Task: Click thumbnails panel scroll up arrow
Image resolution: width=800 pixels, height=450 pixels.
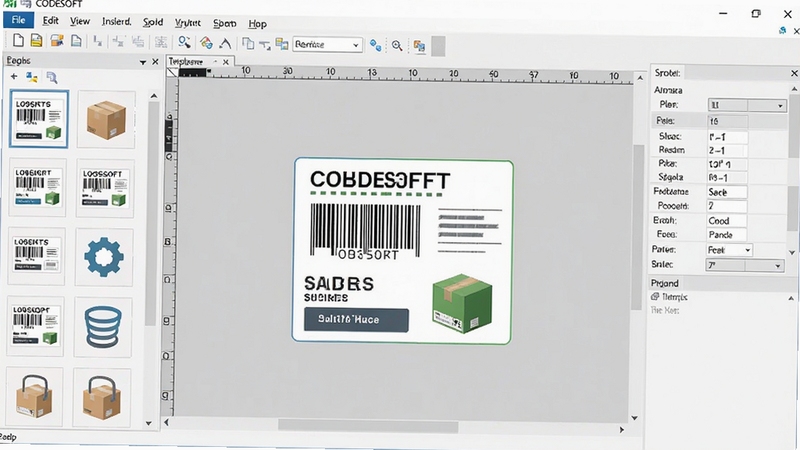Action: tap(154, 96)
